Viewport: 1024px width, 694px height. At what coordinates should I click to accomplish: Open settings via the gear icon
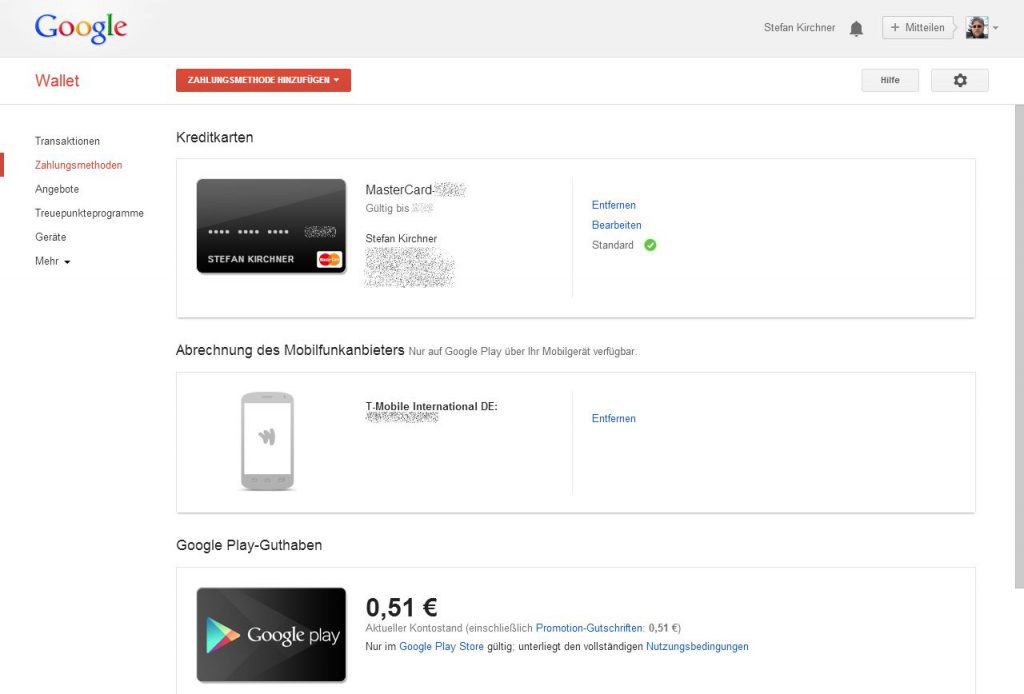pyautogui.click(x=959, y=80)
